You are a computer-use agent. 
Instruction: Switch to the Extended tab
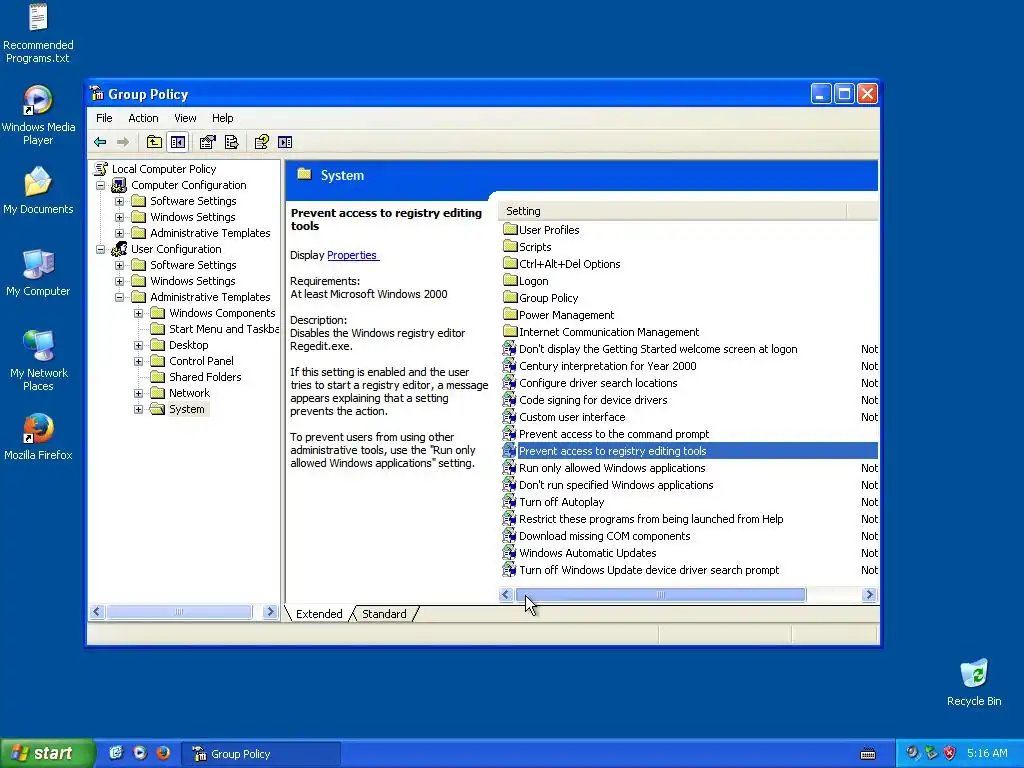(x=319, y=614)
